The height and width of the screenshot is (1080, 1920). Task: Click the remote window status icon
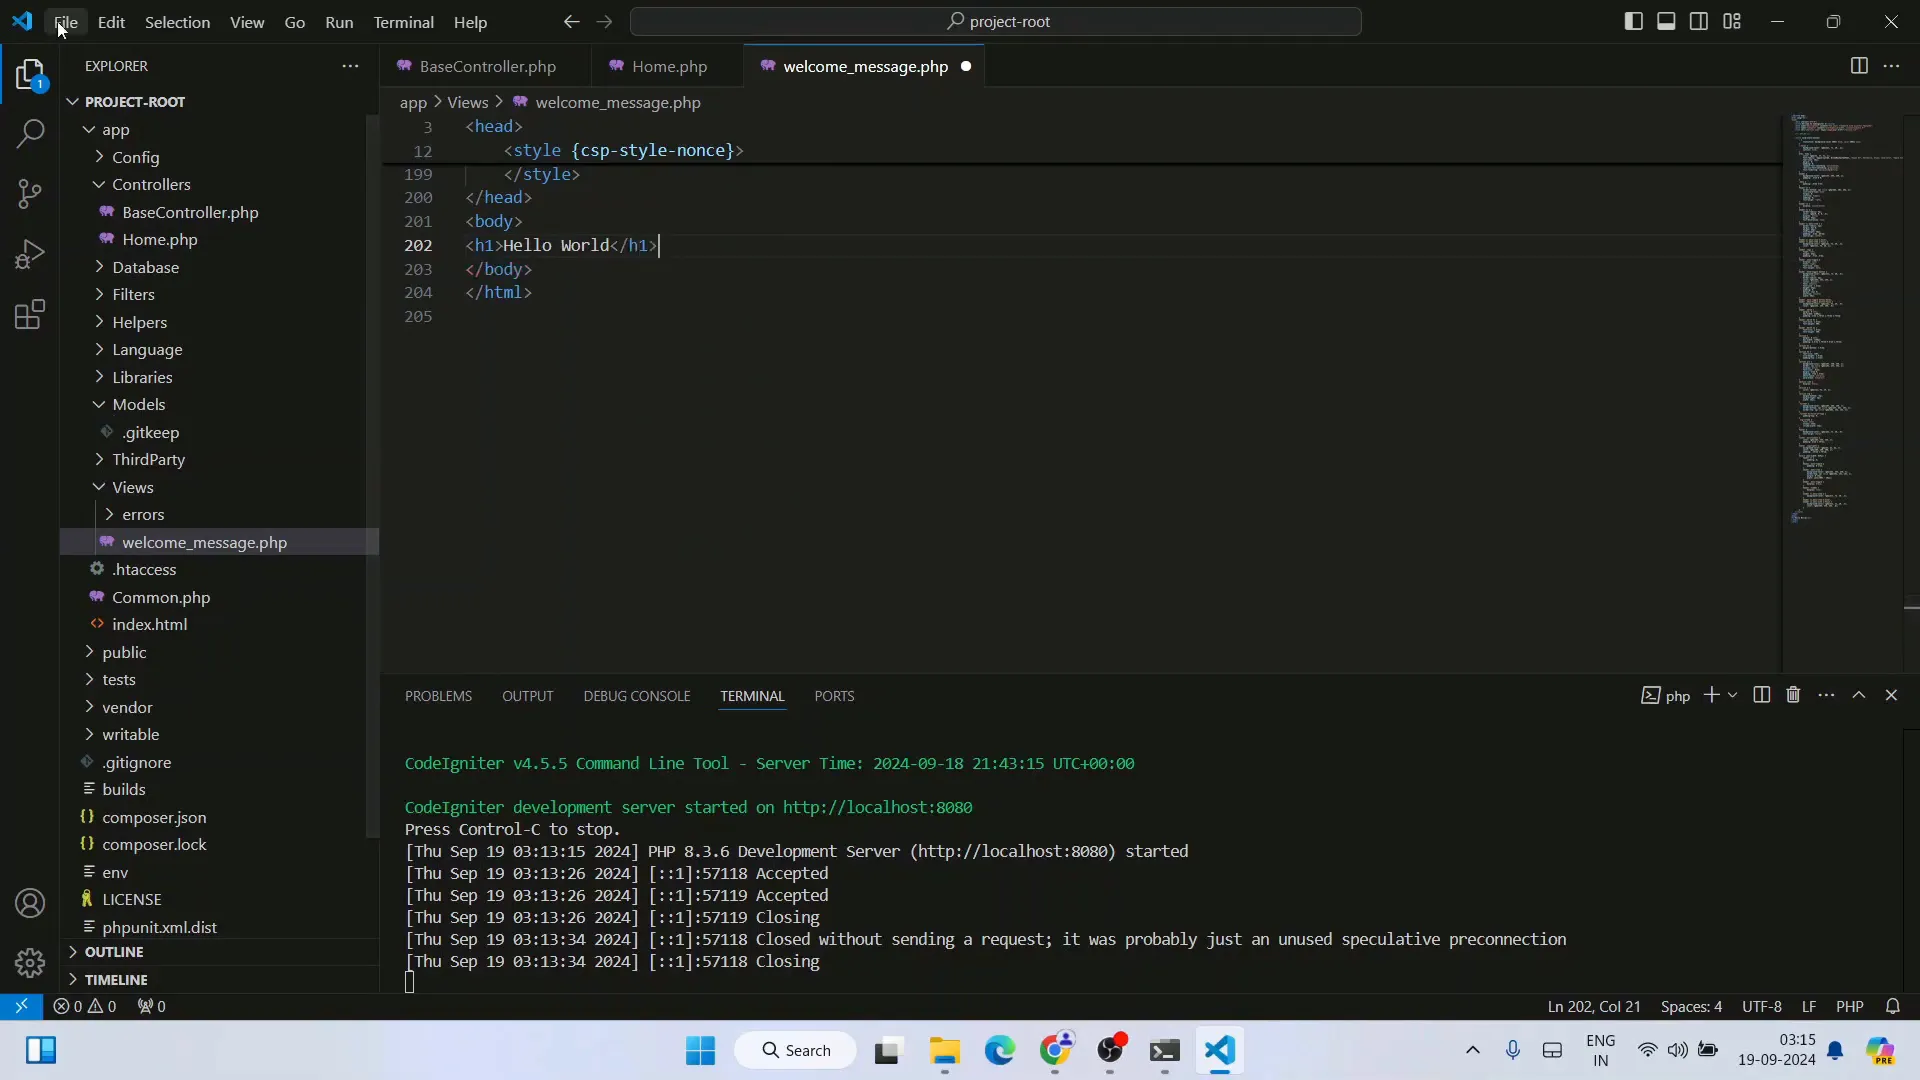coord(21,1006)
